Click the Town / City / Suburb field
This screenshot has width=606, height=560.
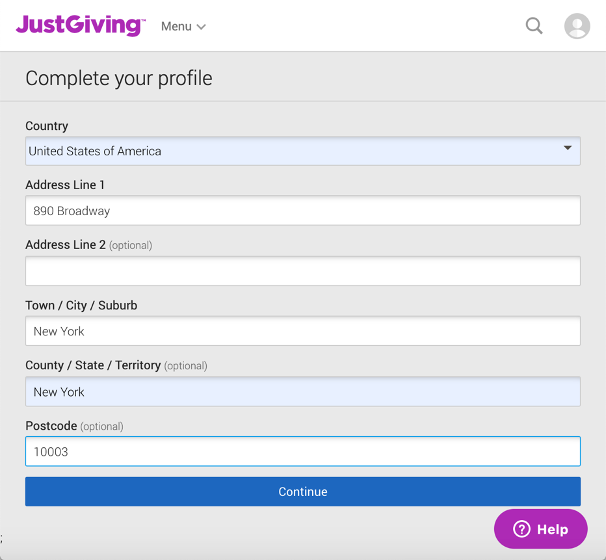point(303,331)
